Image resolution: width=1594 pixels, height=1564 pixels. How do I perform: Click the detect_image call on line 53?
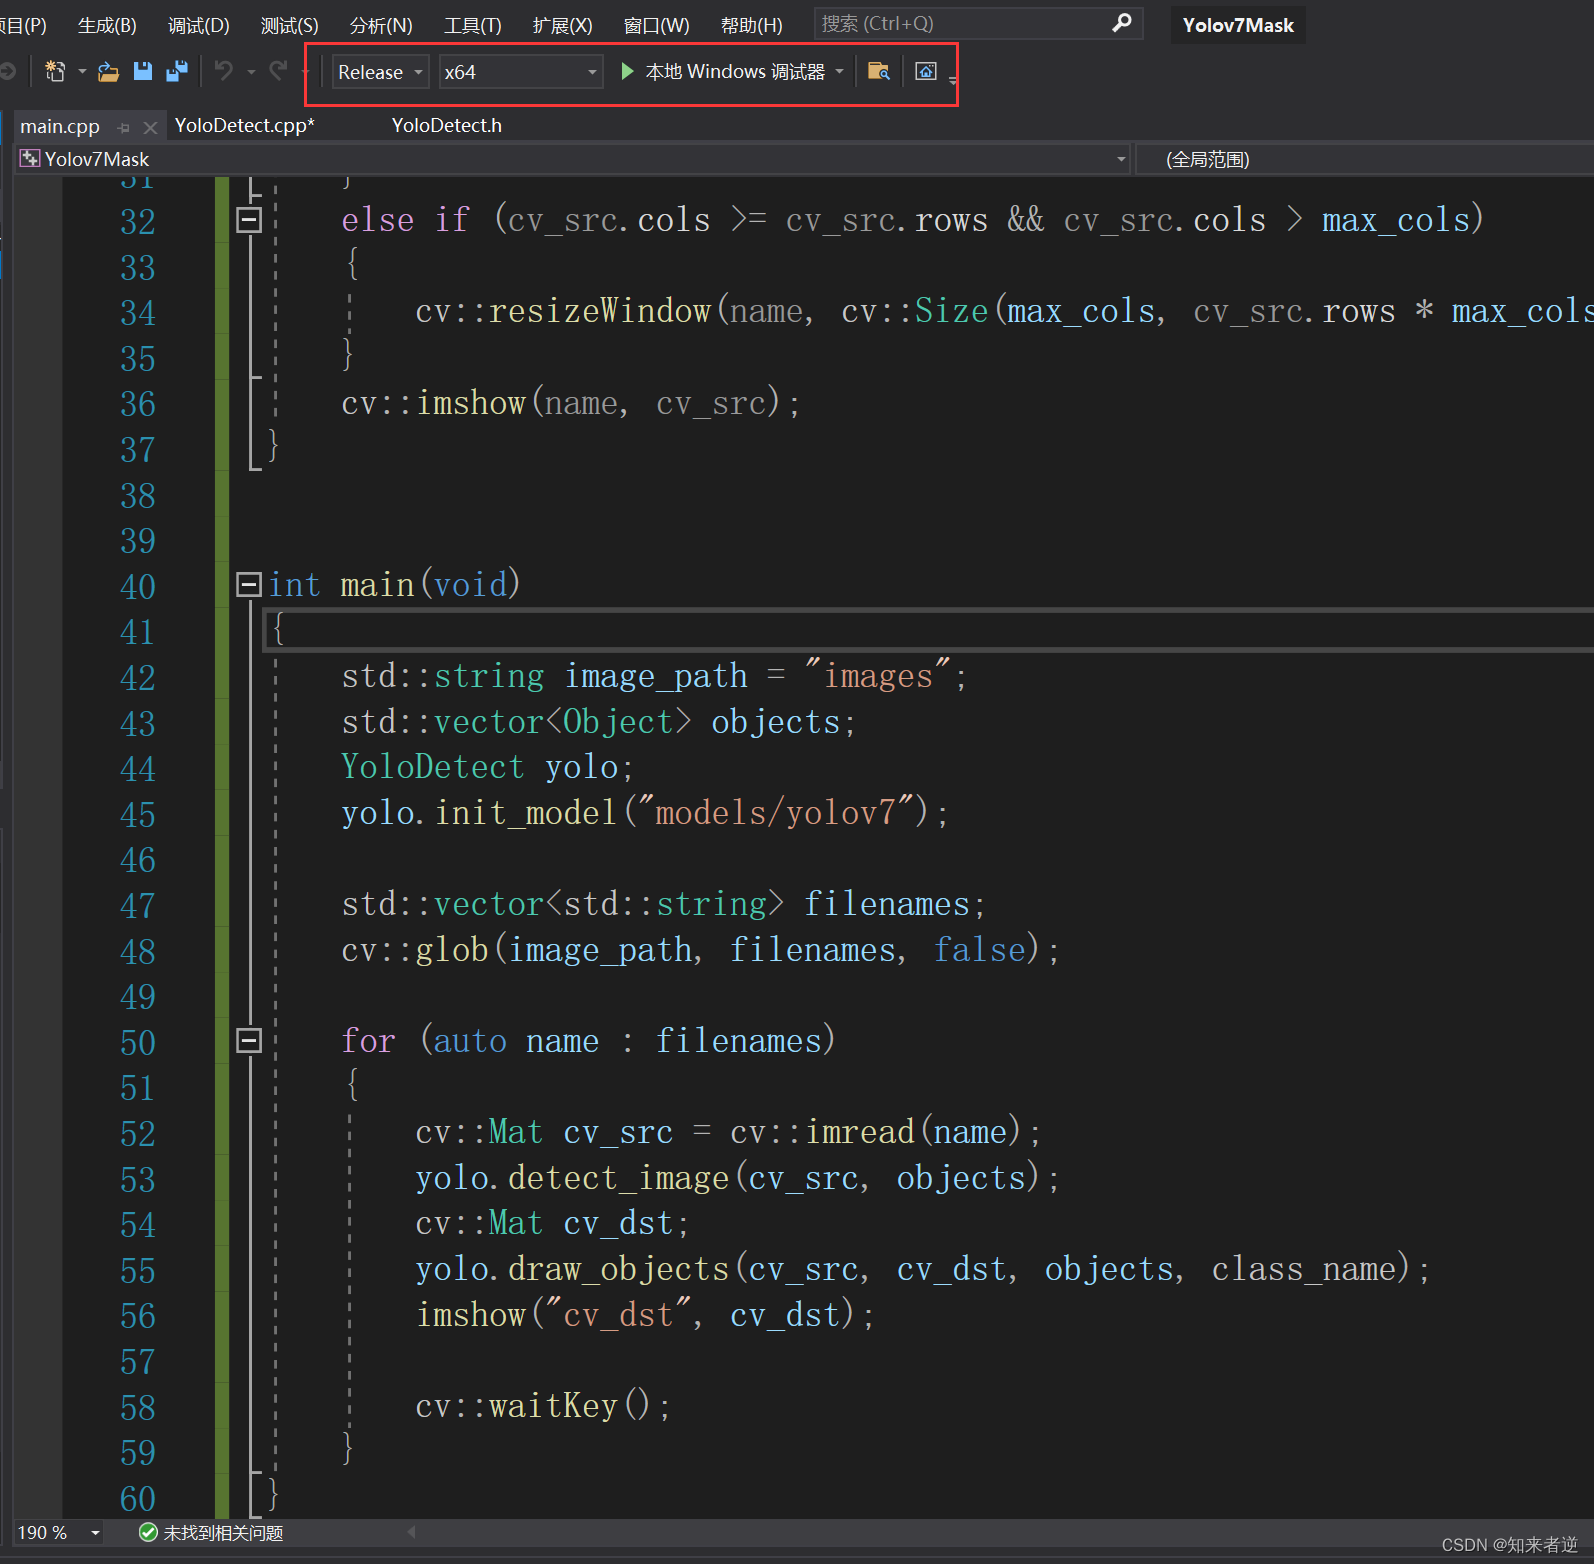tap(619, 1178)
